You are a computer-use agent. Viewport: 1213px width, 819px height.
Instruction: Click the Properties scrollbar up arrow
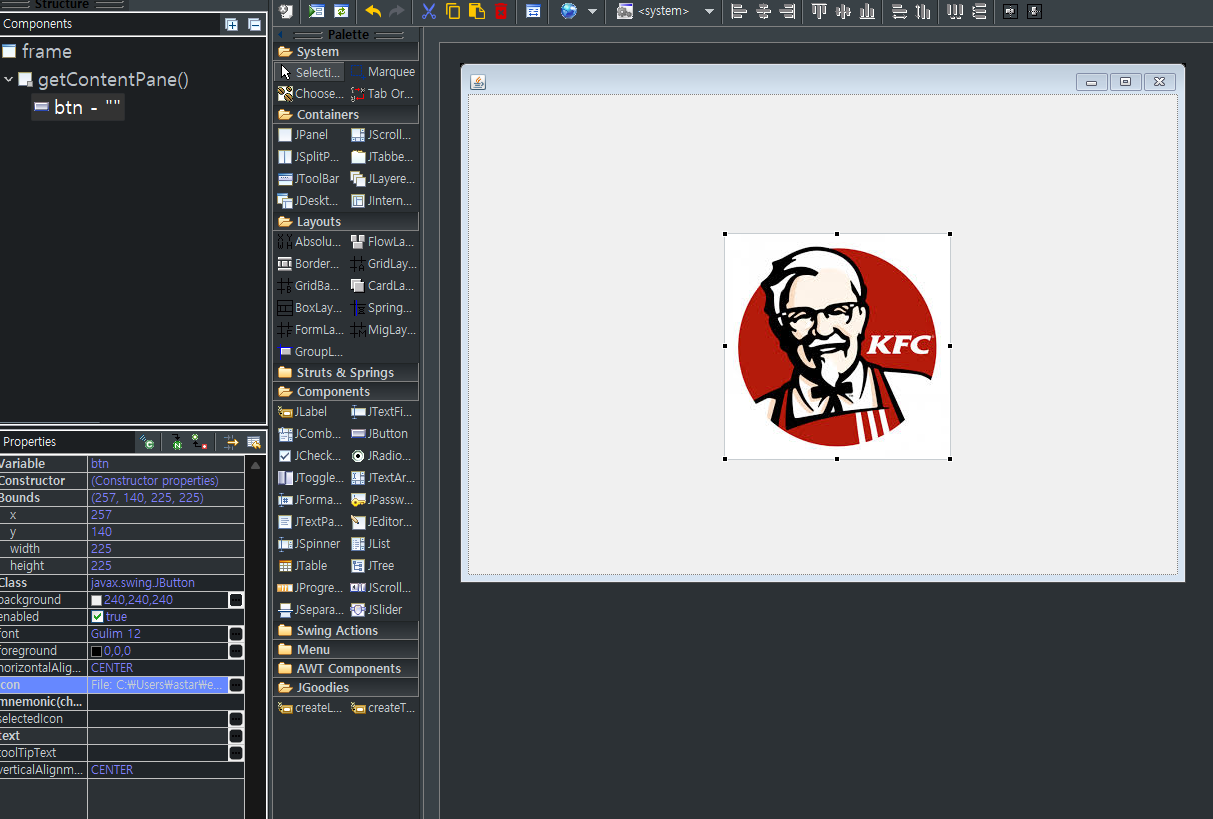click(255, 465)
